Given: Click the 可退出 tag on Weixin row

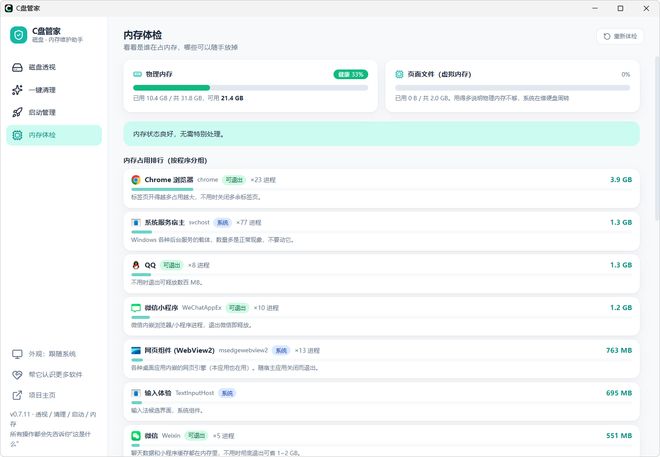Looking at the screenshot, I should tap(196, 436).
